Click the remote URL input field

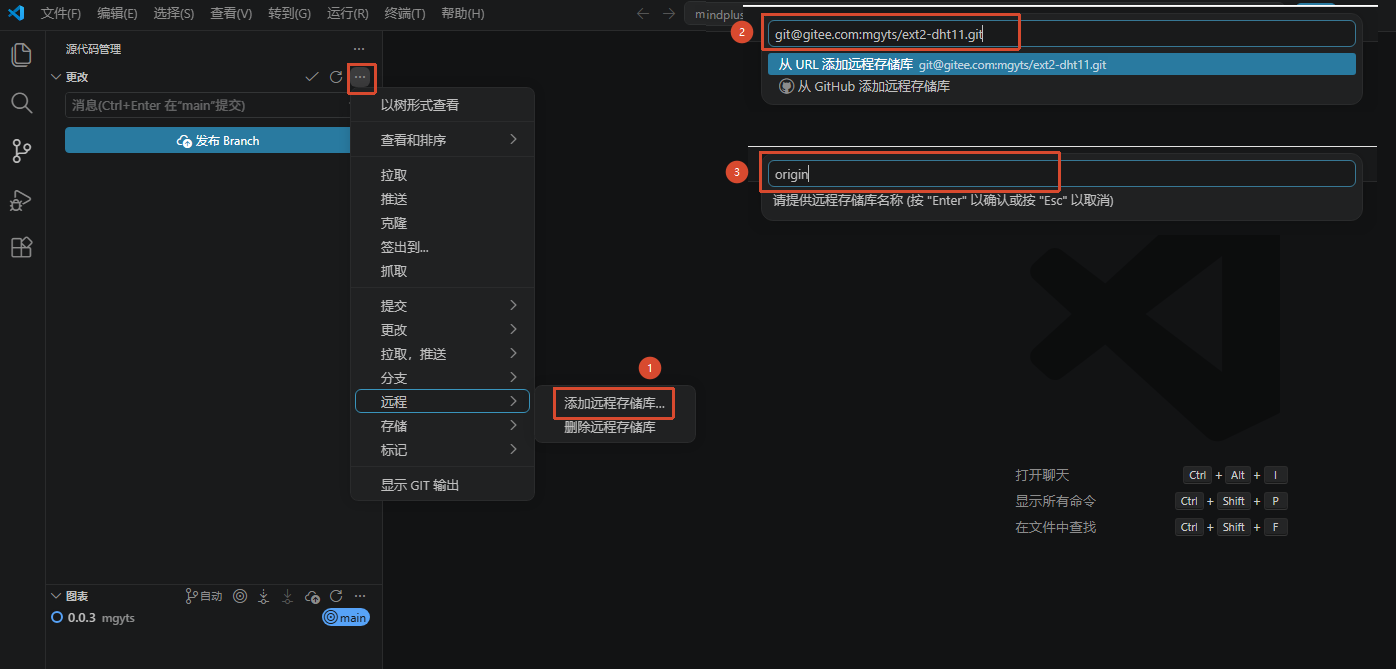click(x=1061, y=33)
